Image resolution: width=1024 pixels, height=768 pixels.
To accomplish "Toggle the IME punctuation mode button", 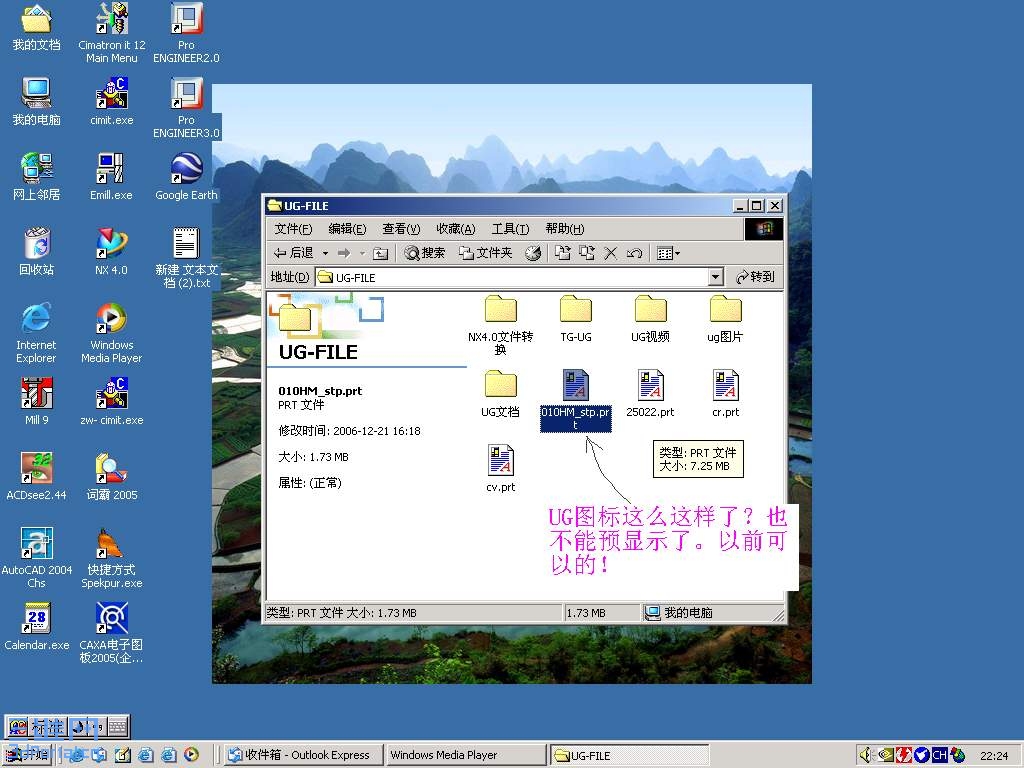I will point(96,726).
